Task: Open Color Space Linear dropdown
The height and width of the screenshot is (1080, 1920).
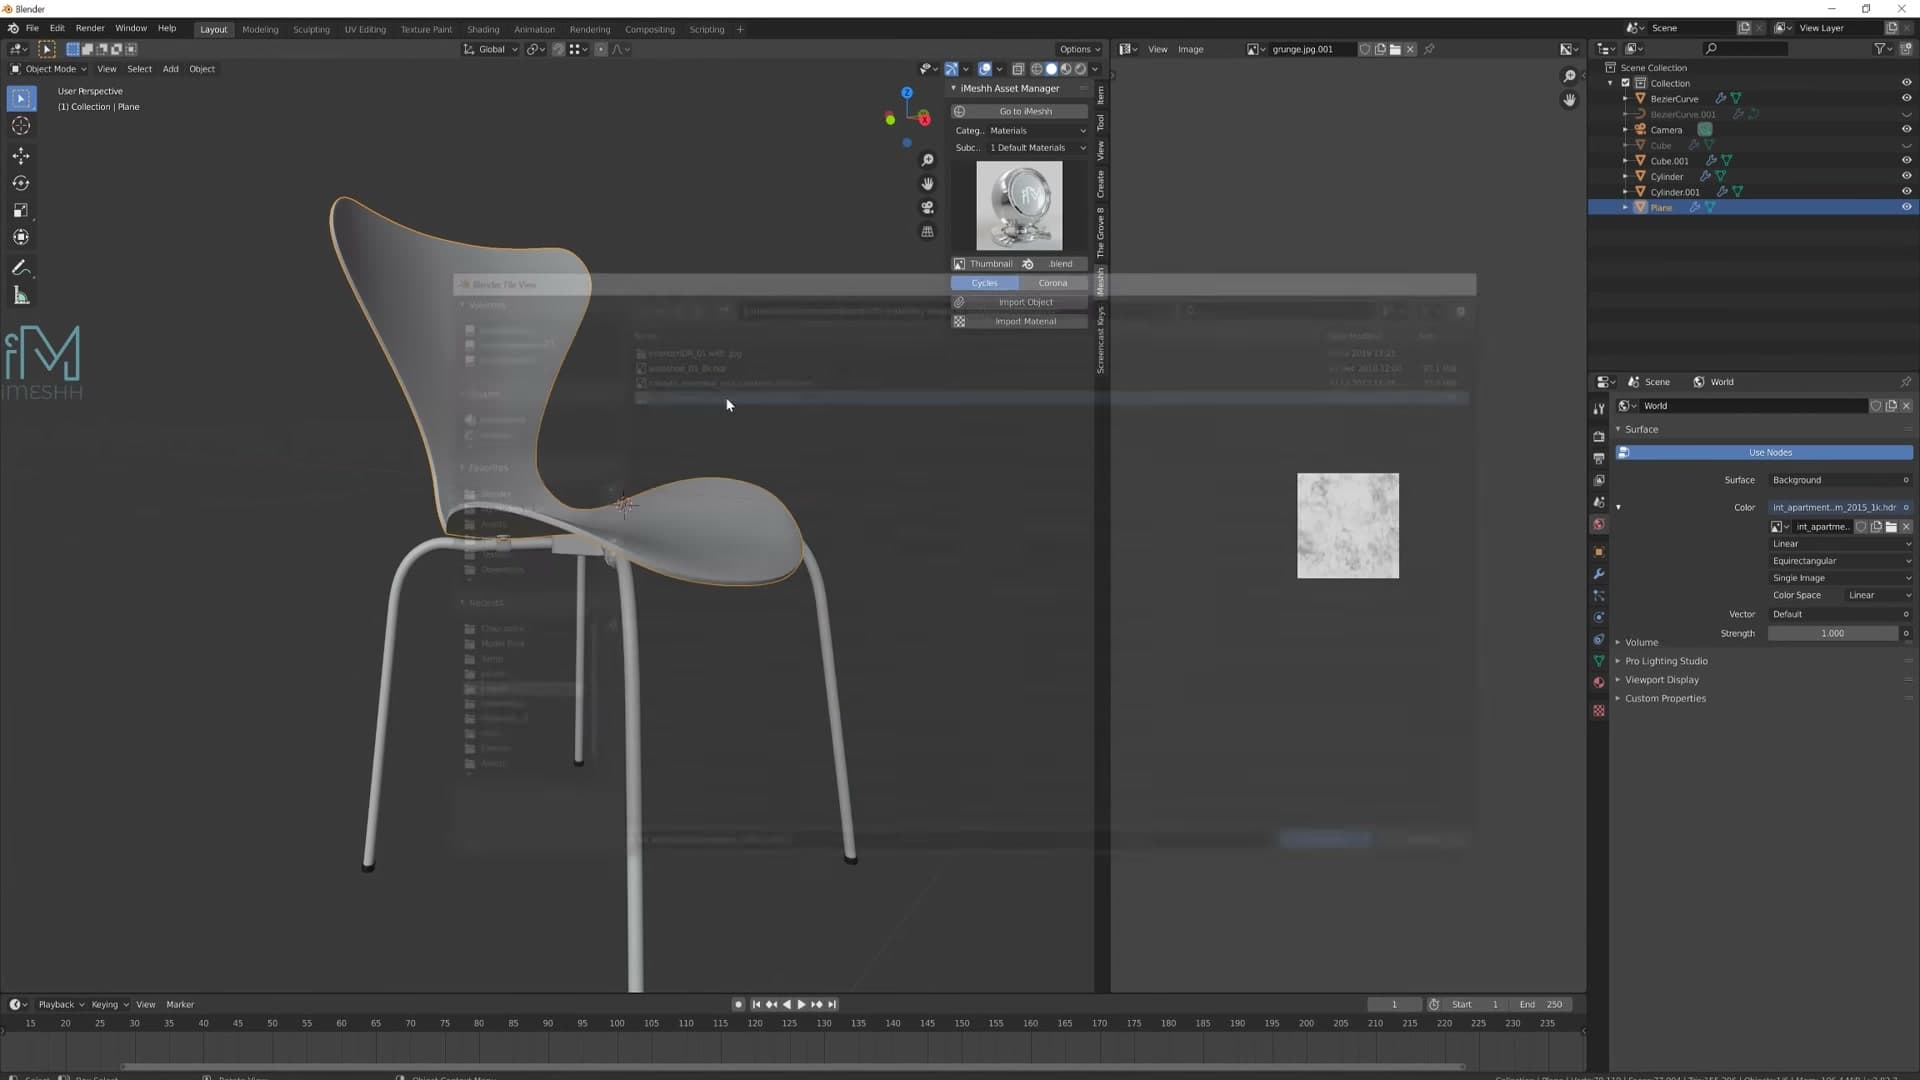Action: (x=1878, y=595)
